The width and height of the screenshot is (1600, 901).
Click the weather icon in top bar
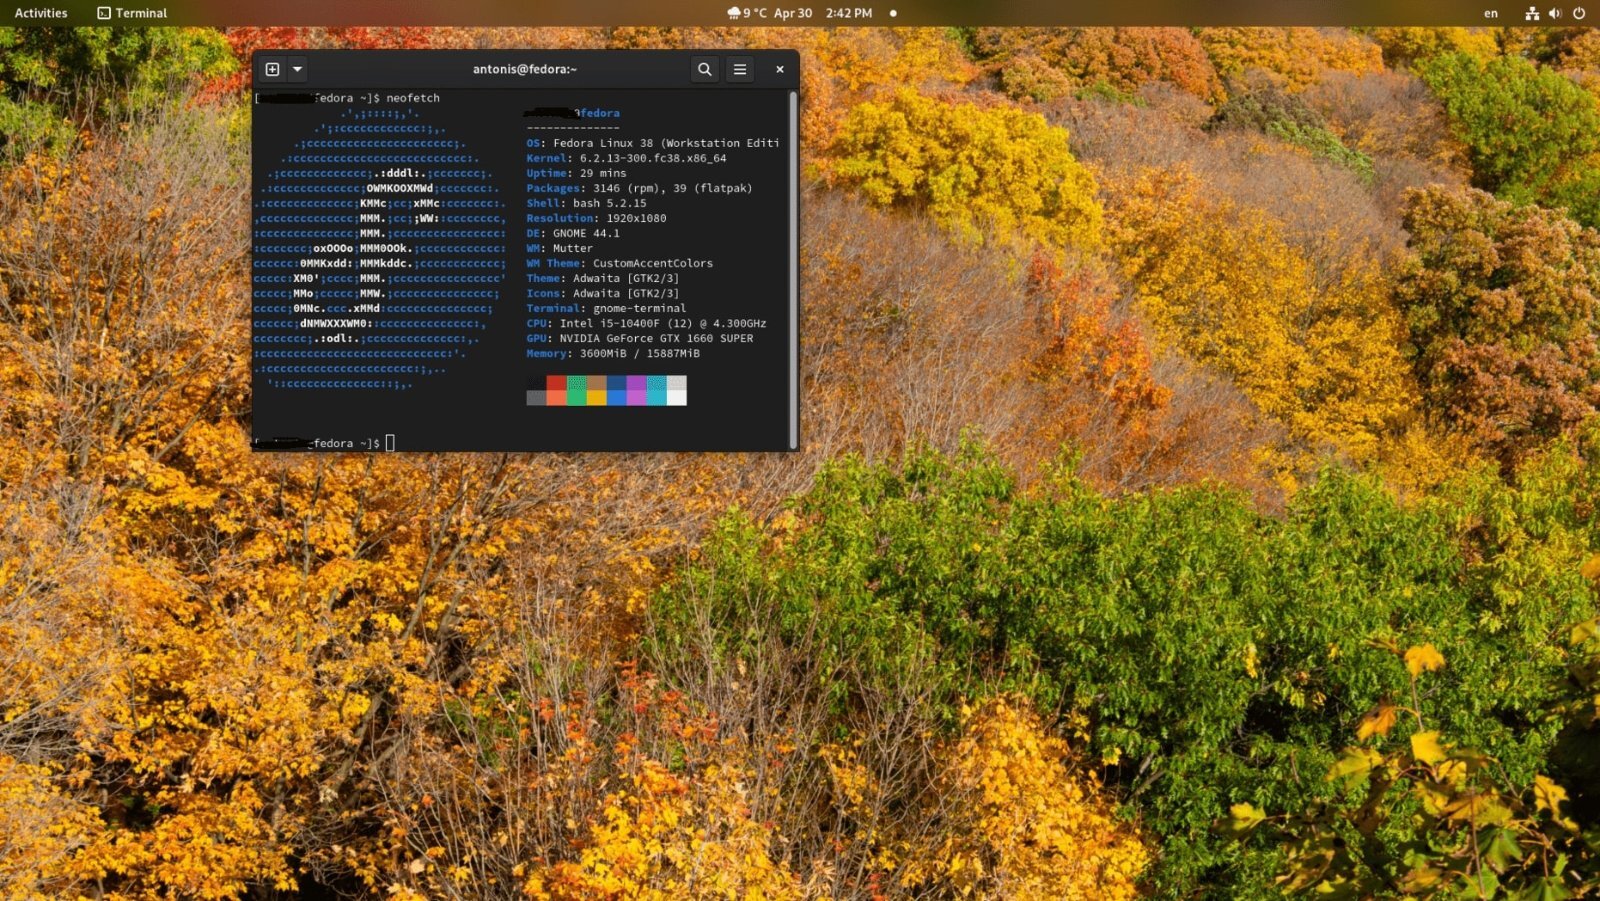734,13
